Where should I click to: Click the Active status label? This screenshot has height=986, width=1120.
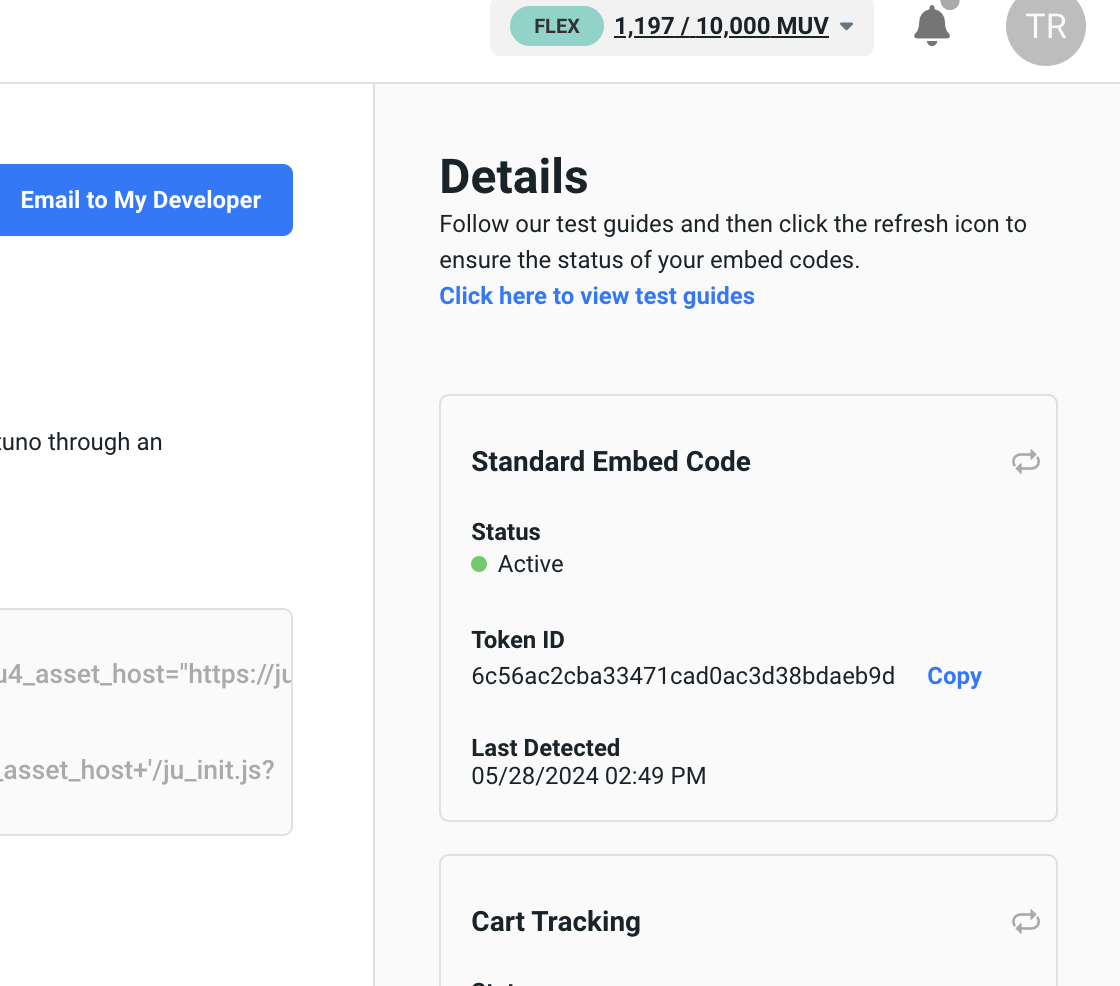pyautogui.click(x=531, y=565)
